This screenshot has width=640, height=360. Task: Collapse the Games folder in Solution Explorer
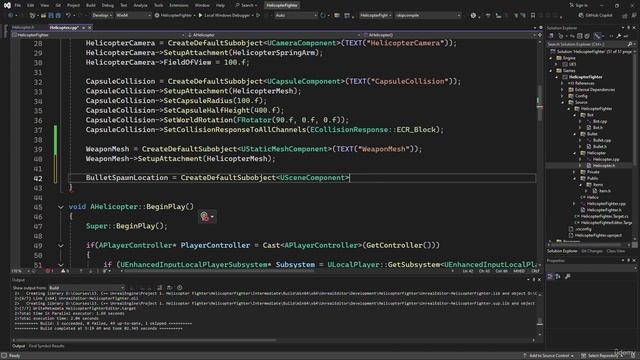click(x=551, y=71)
